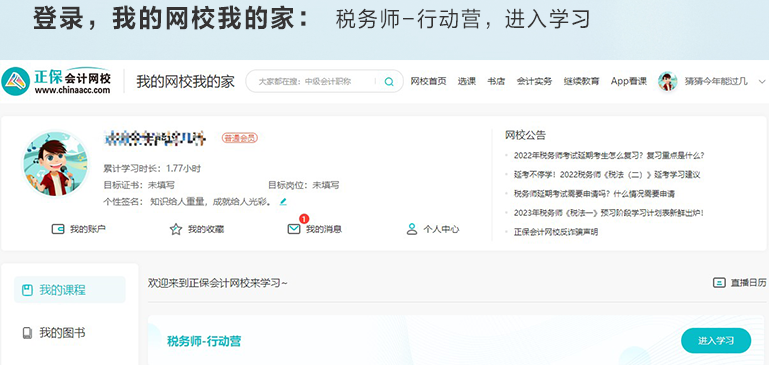The width and height of the screenshot is (769, 365).
Task: Click the pencil icon to edit signature
Action: tap(283, 202)
